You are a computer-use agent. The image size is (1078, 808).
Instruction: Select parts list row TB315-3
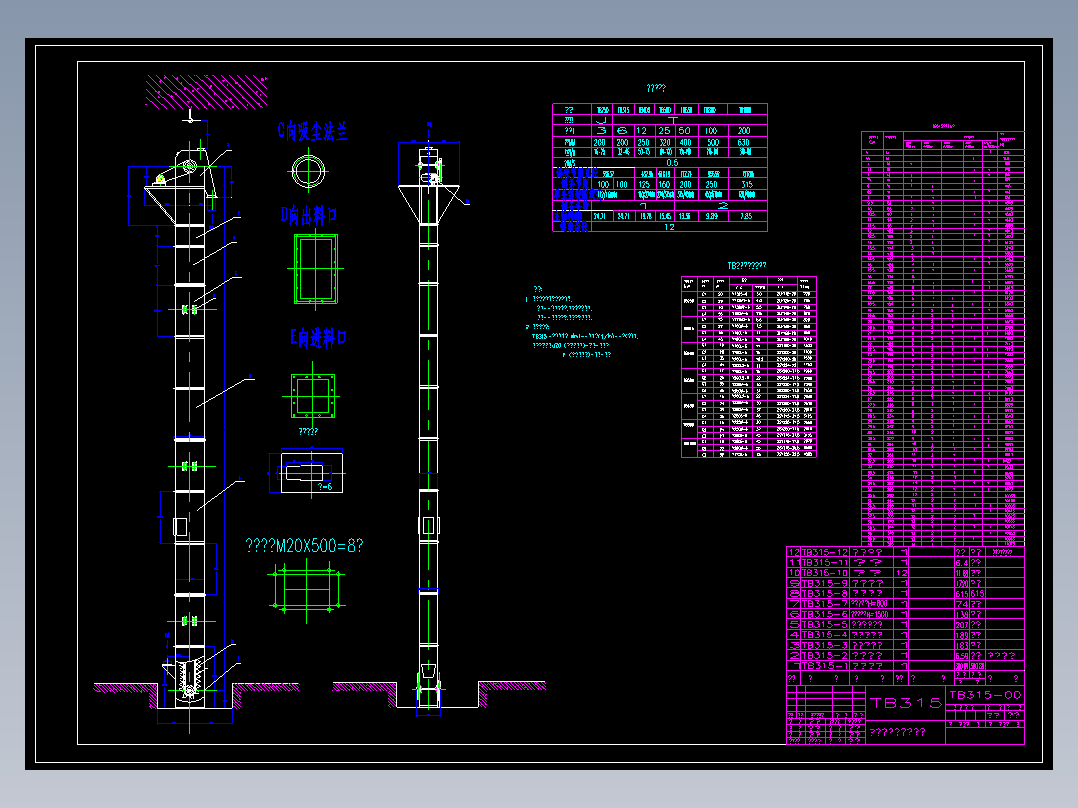coord(905,645)
